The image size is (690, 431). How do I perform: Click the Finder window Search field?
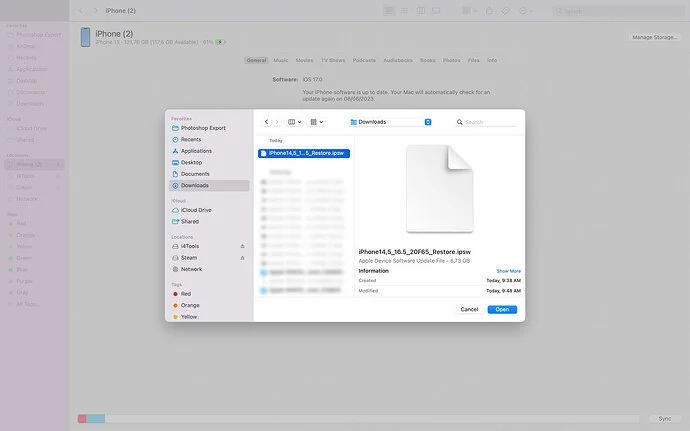(x=618, y=11)
